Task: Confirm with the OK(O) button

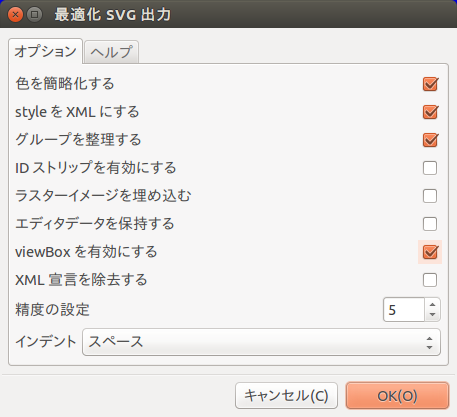Action: pyautogui.click(x=397, y=396)
